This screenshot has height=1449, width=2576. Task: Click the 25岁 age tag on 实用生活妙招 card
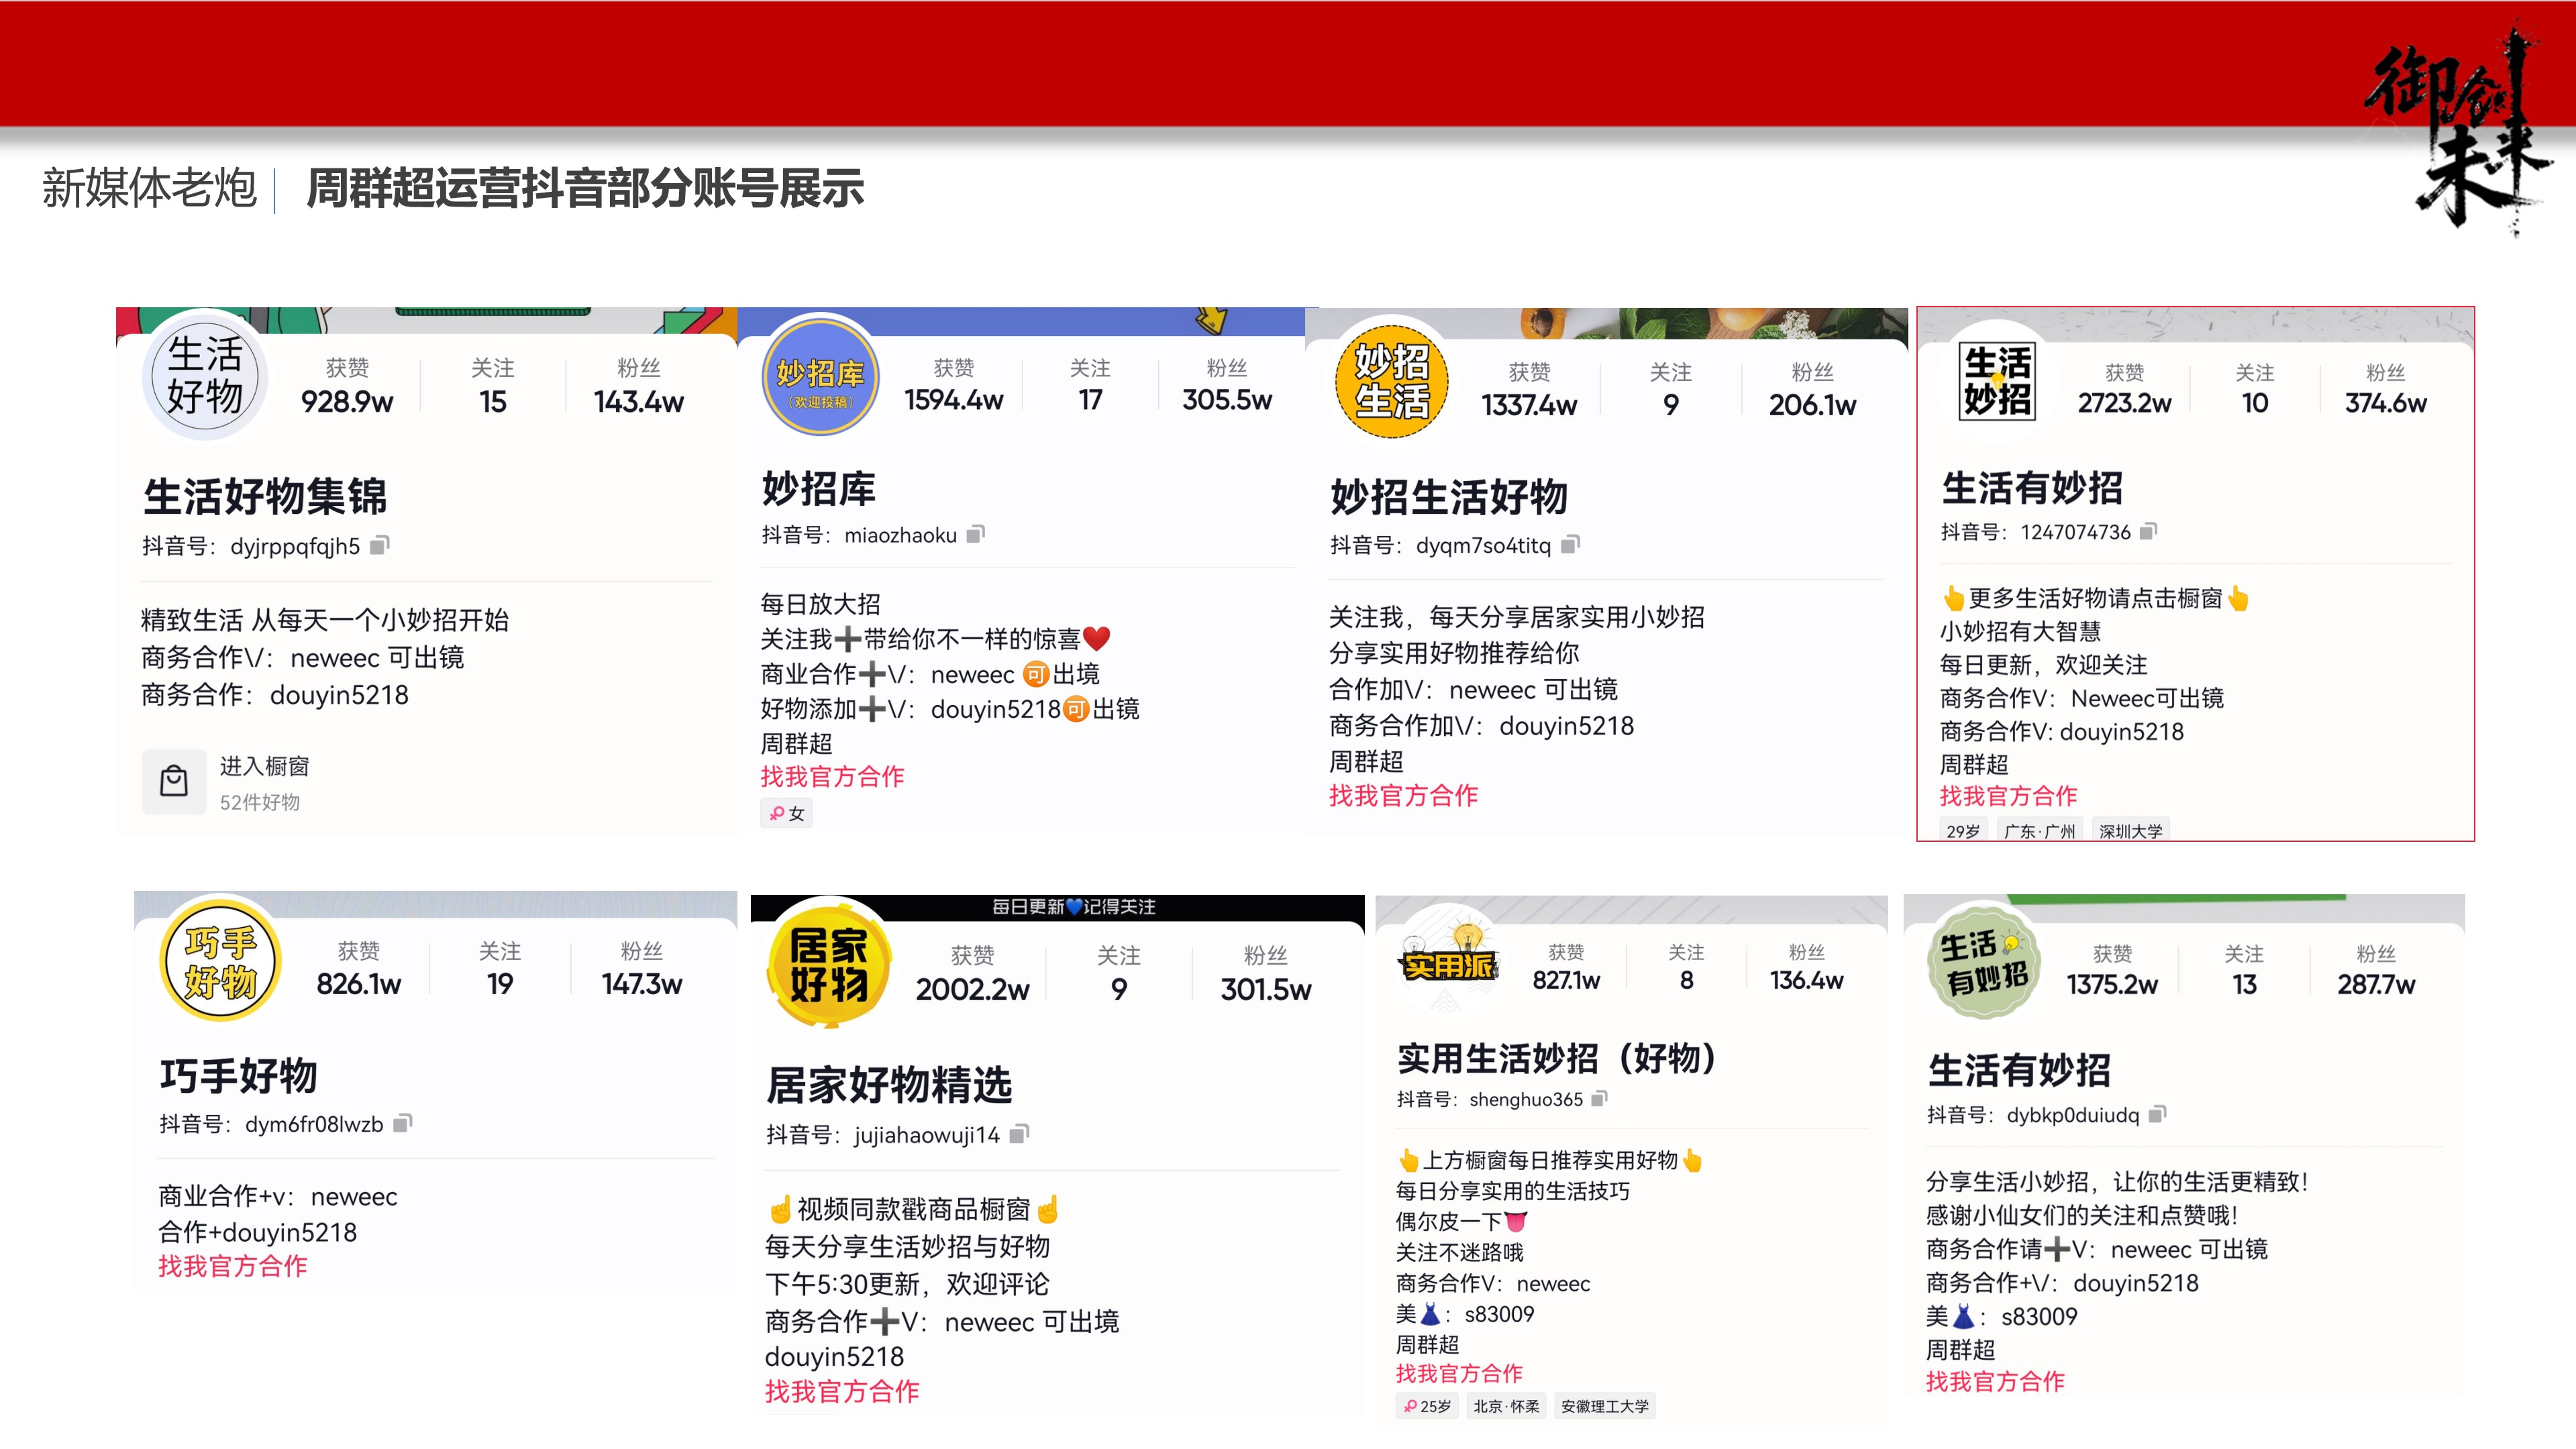pyautogui.click(x=1427, y=1406)
